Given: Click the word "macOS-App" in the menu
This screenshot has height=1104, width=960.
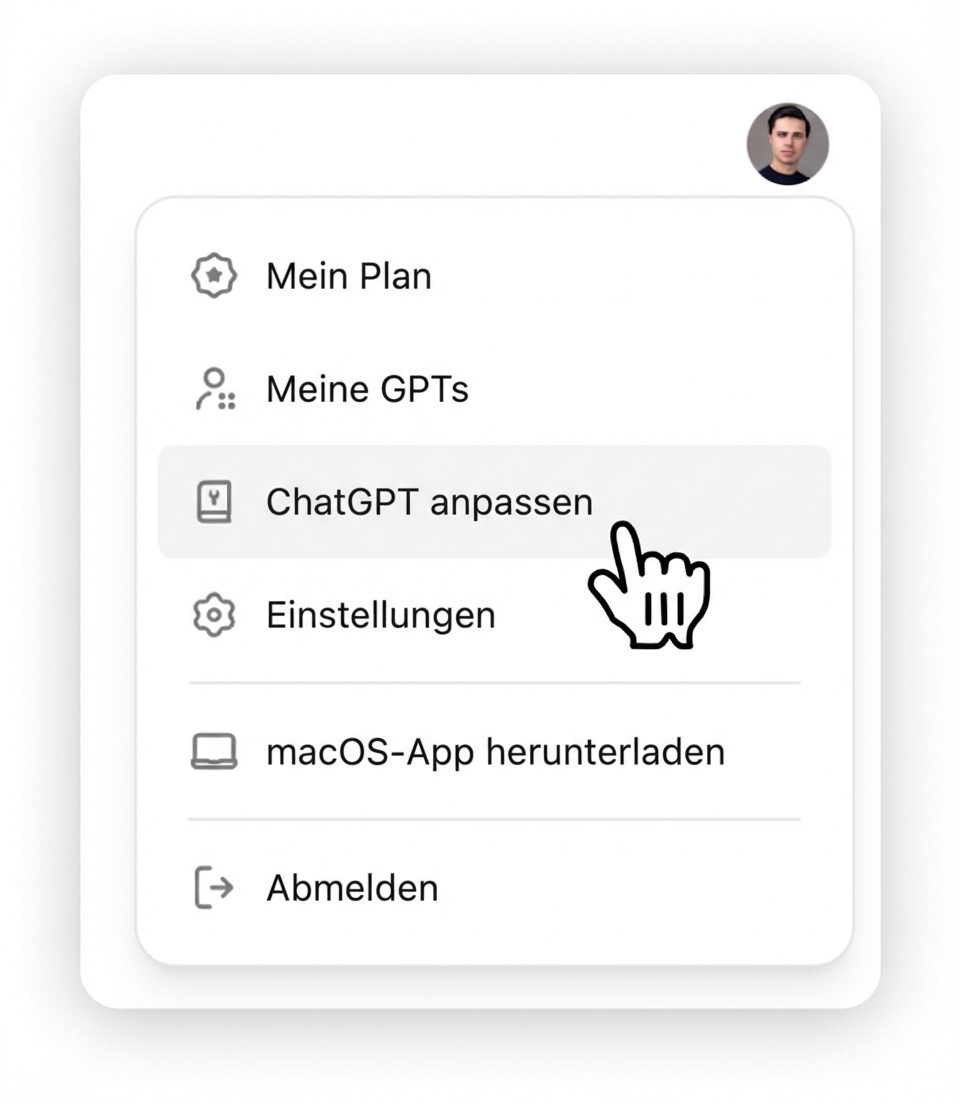Looking at the screenshot, I should point(370,752).
